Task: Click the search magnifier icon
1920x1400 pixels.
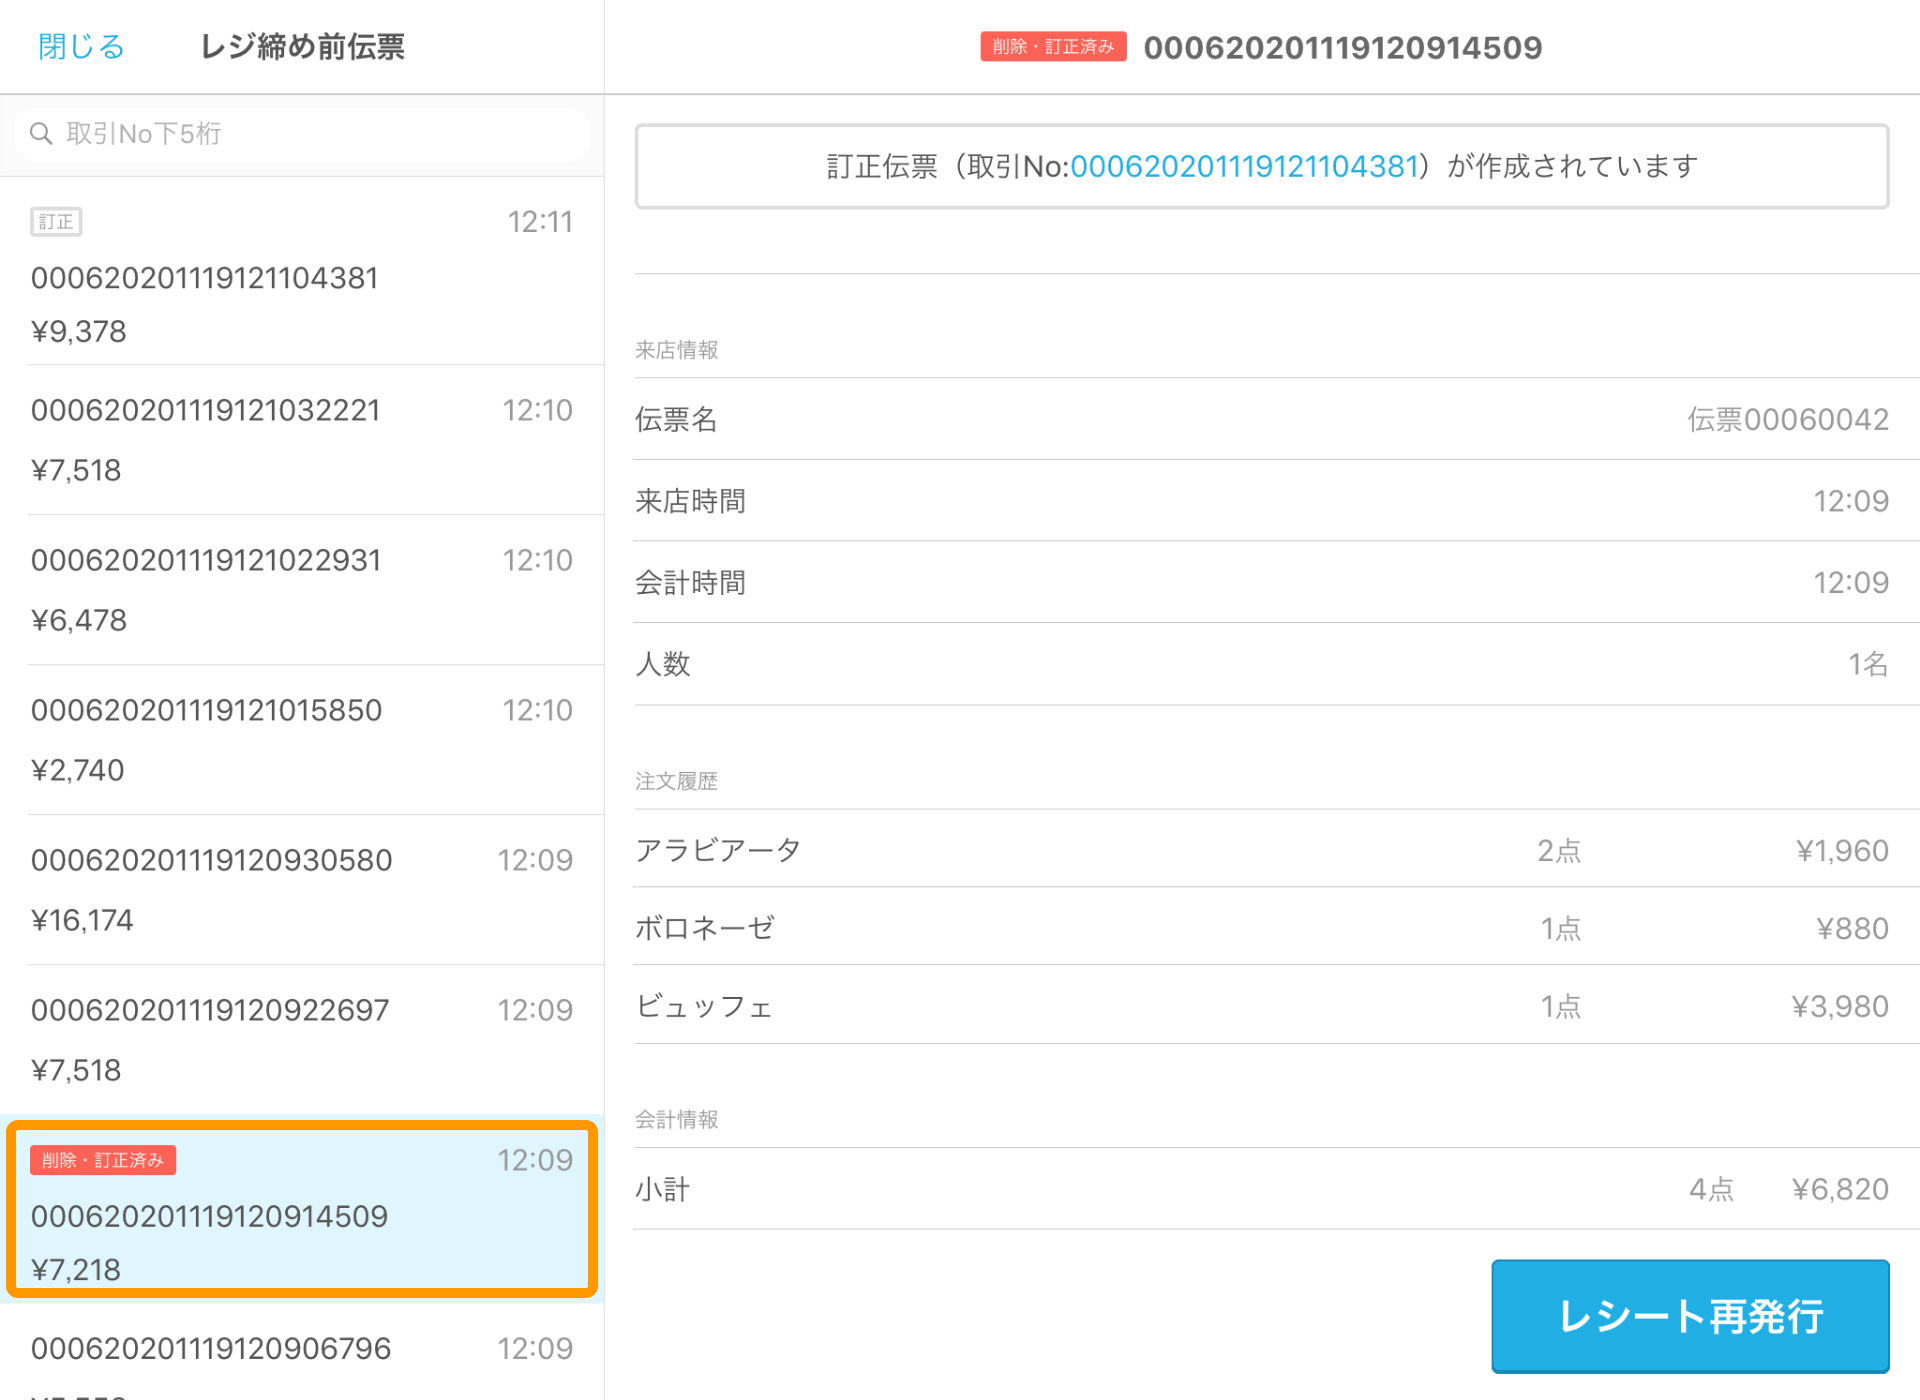Action: tap(41, 134)
